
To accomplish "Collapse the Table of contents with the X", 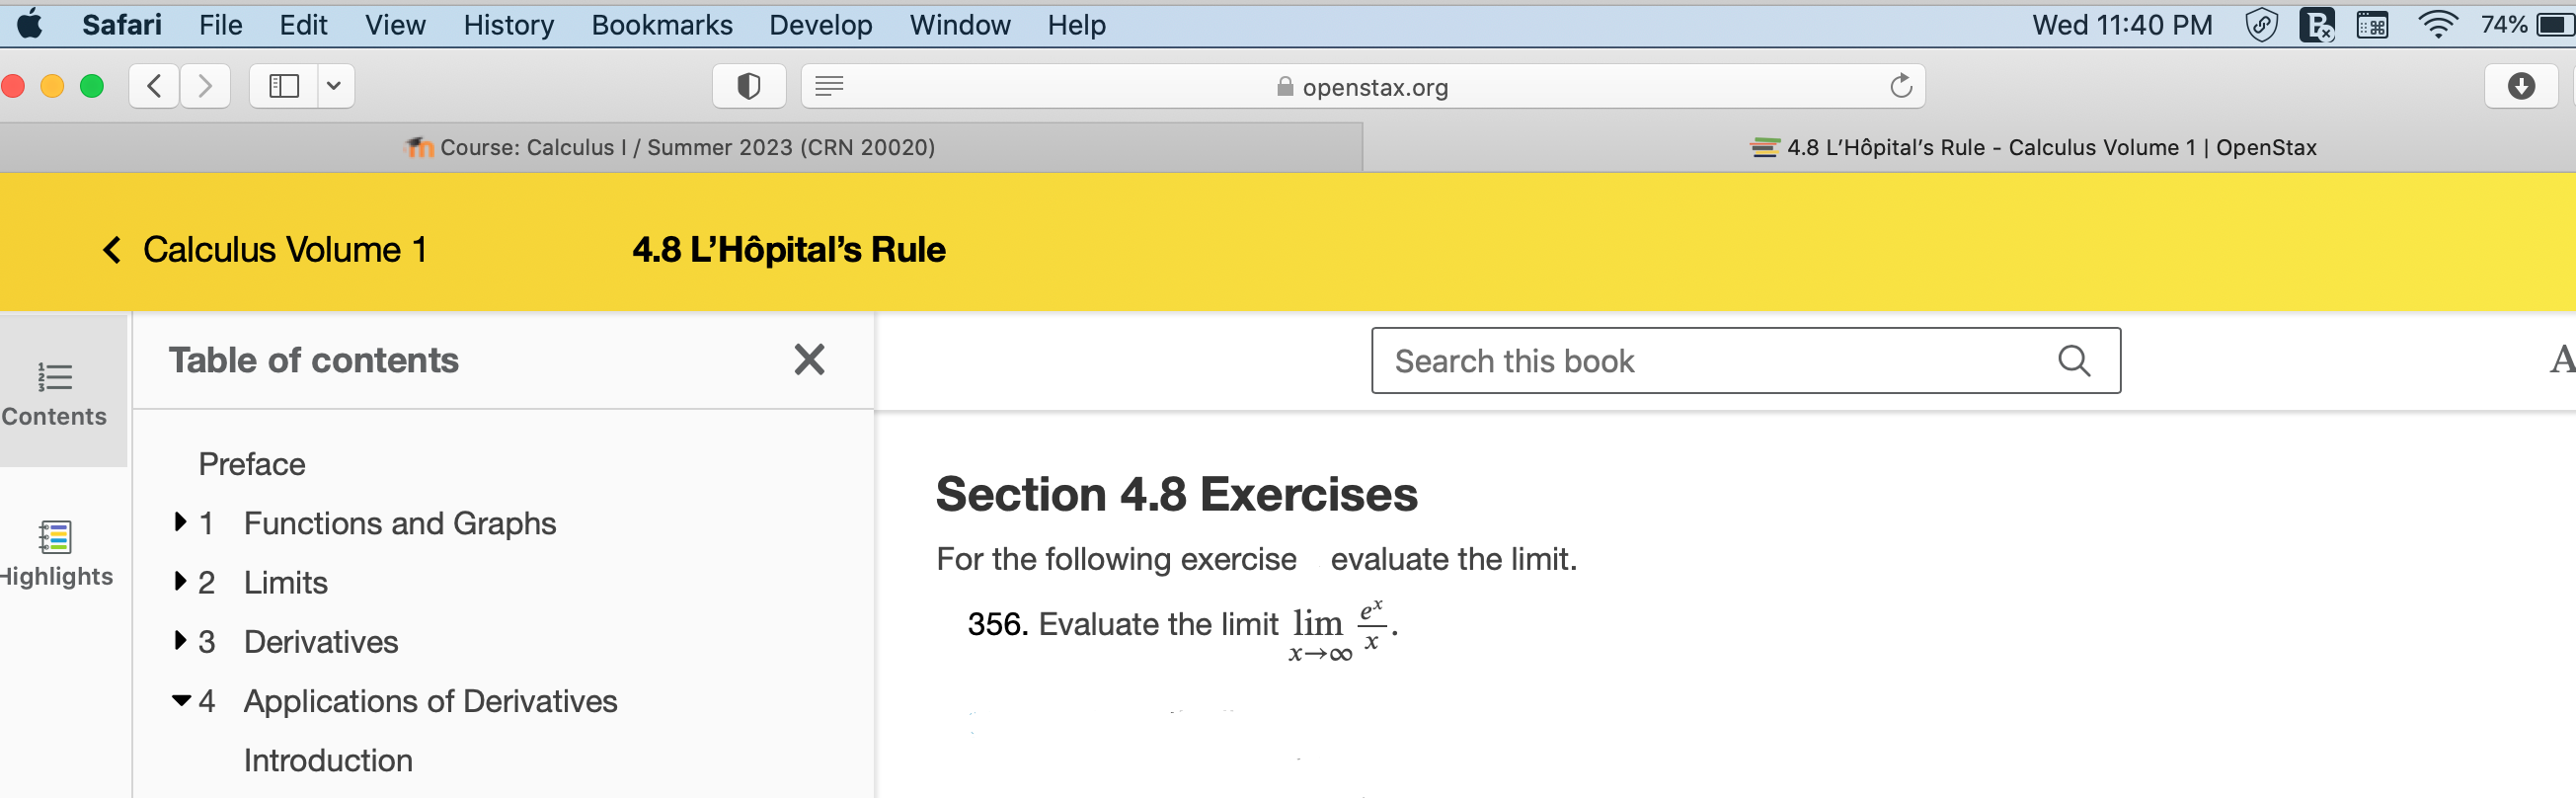I will [x=809, y=360].
